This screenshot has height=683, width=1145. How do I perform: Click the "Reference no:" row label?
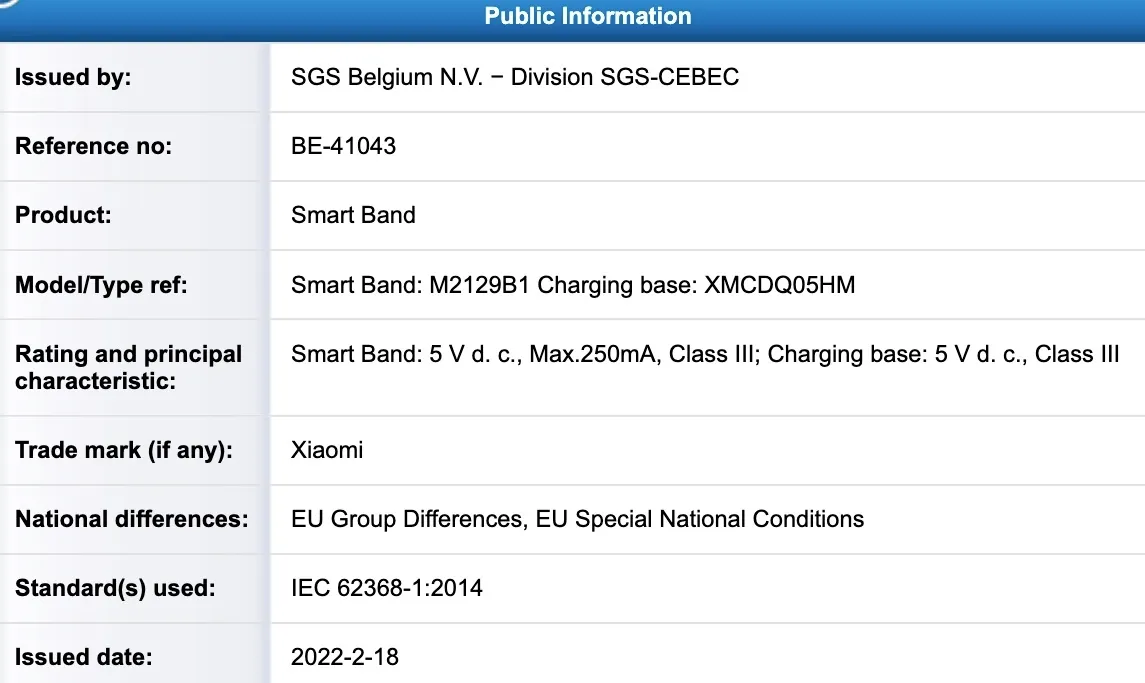pyautogui.click(x=94, y=146)
